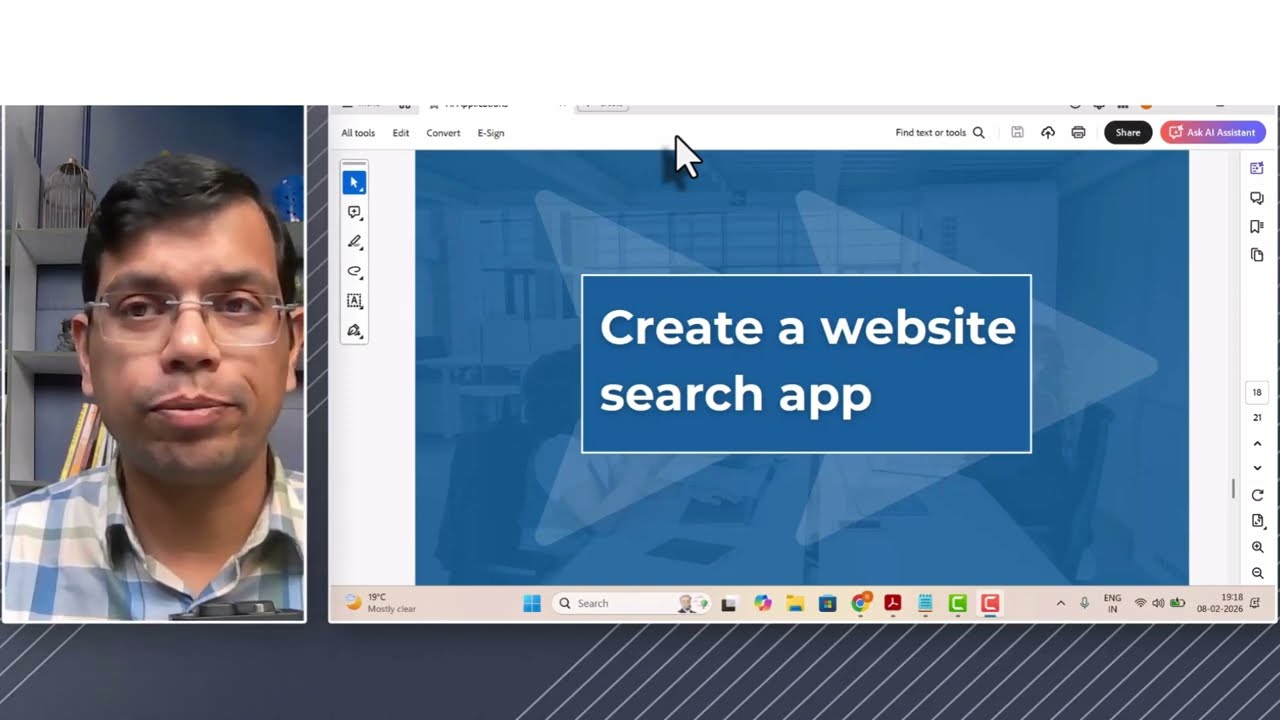
Task: Click the microphone tray icon
Action: point(1085,603)
